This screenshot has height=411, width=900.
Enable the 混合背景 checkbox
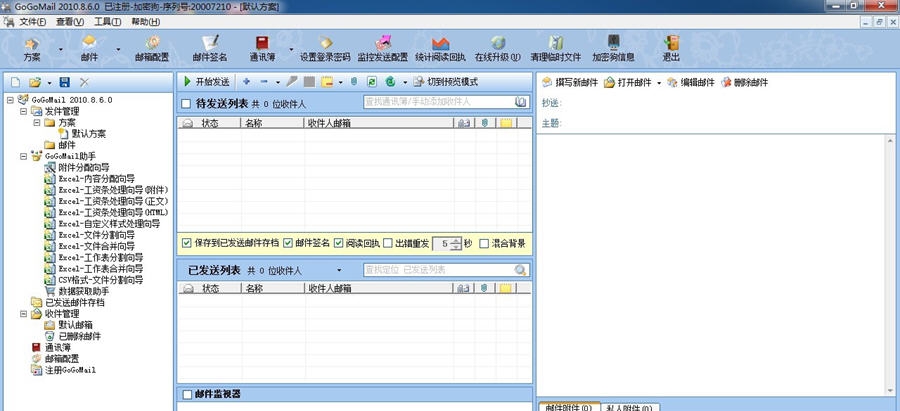tap(484, 243)
